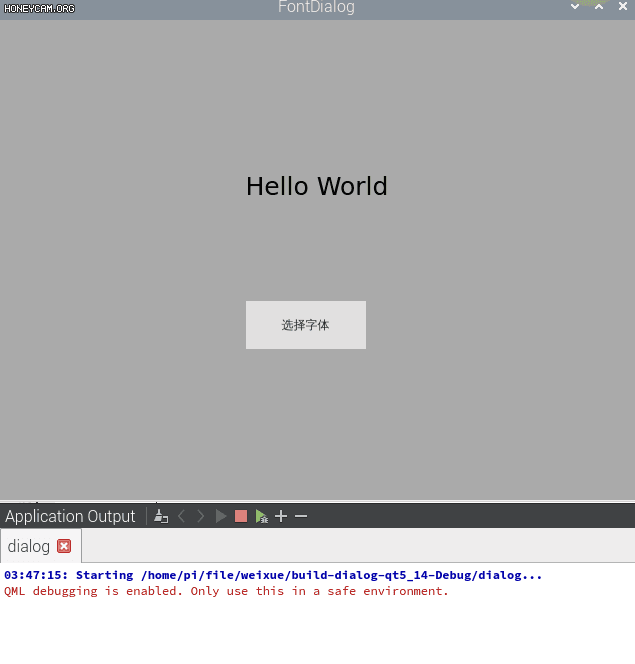Viewport: 635px width, 664px height.
Task: Close the FontDialog window
Action: point(622,7)
